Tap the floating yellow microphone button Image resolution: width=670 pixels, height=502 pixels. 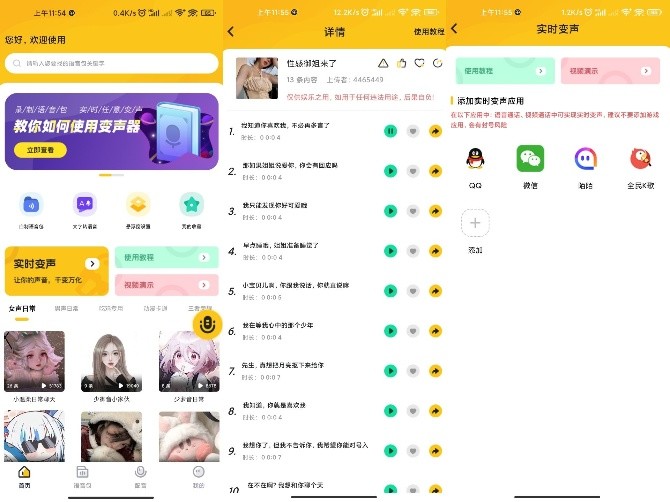click(x=207, y=324)
